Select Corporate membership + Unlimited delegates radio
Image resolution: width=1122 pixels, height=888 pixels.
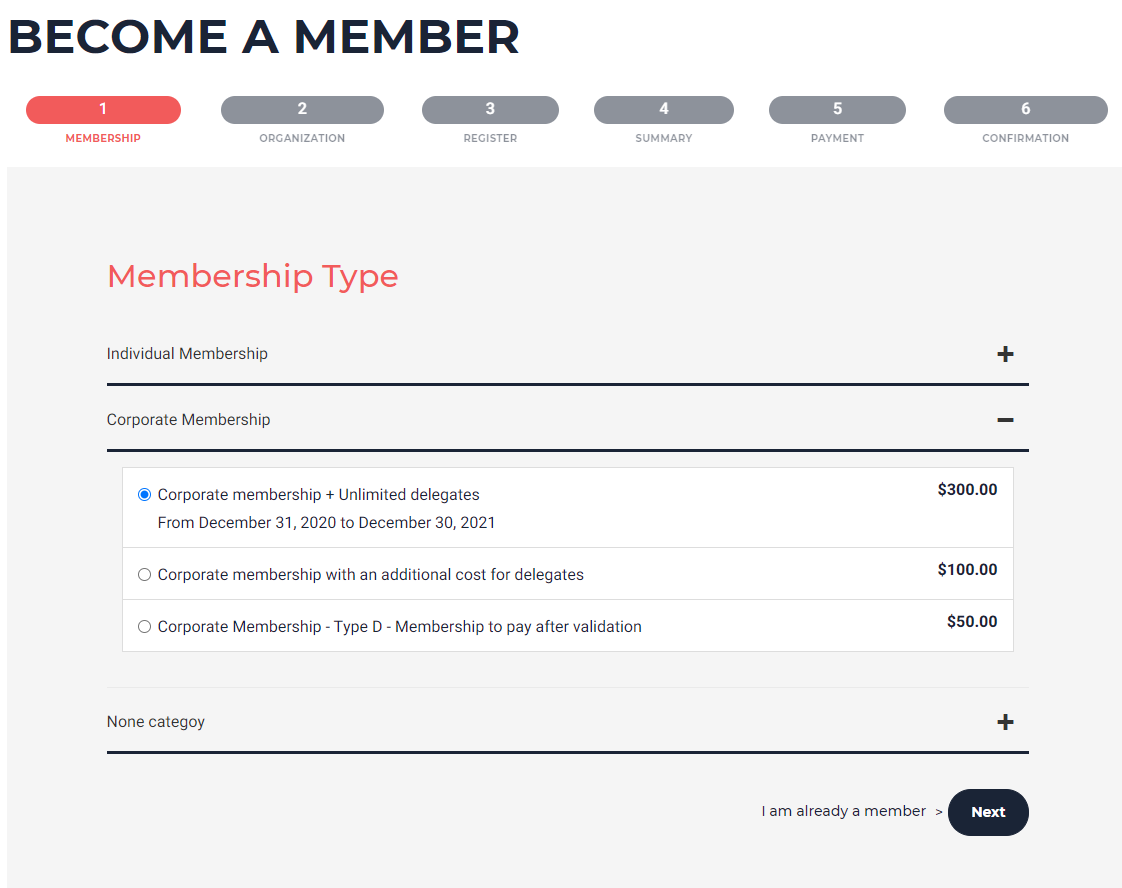pyautogui.click(x=145, y=495)
